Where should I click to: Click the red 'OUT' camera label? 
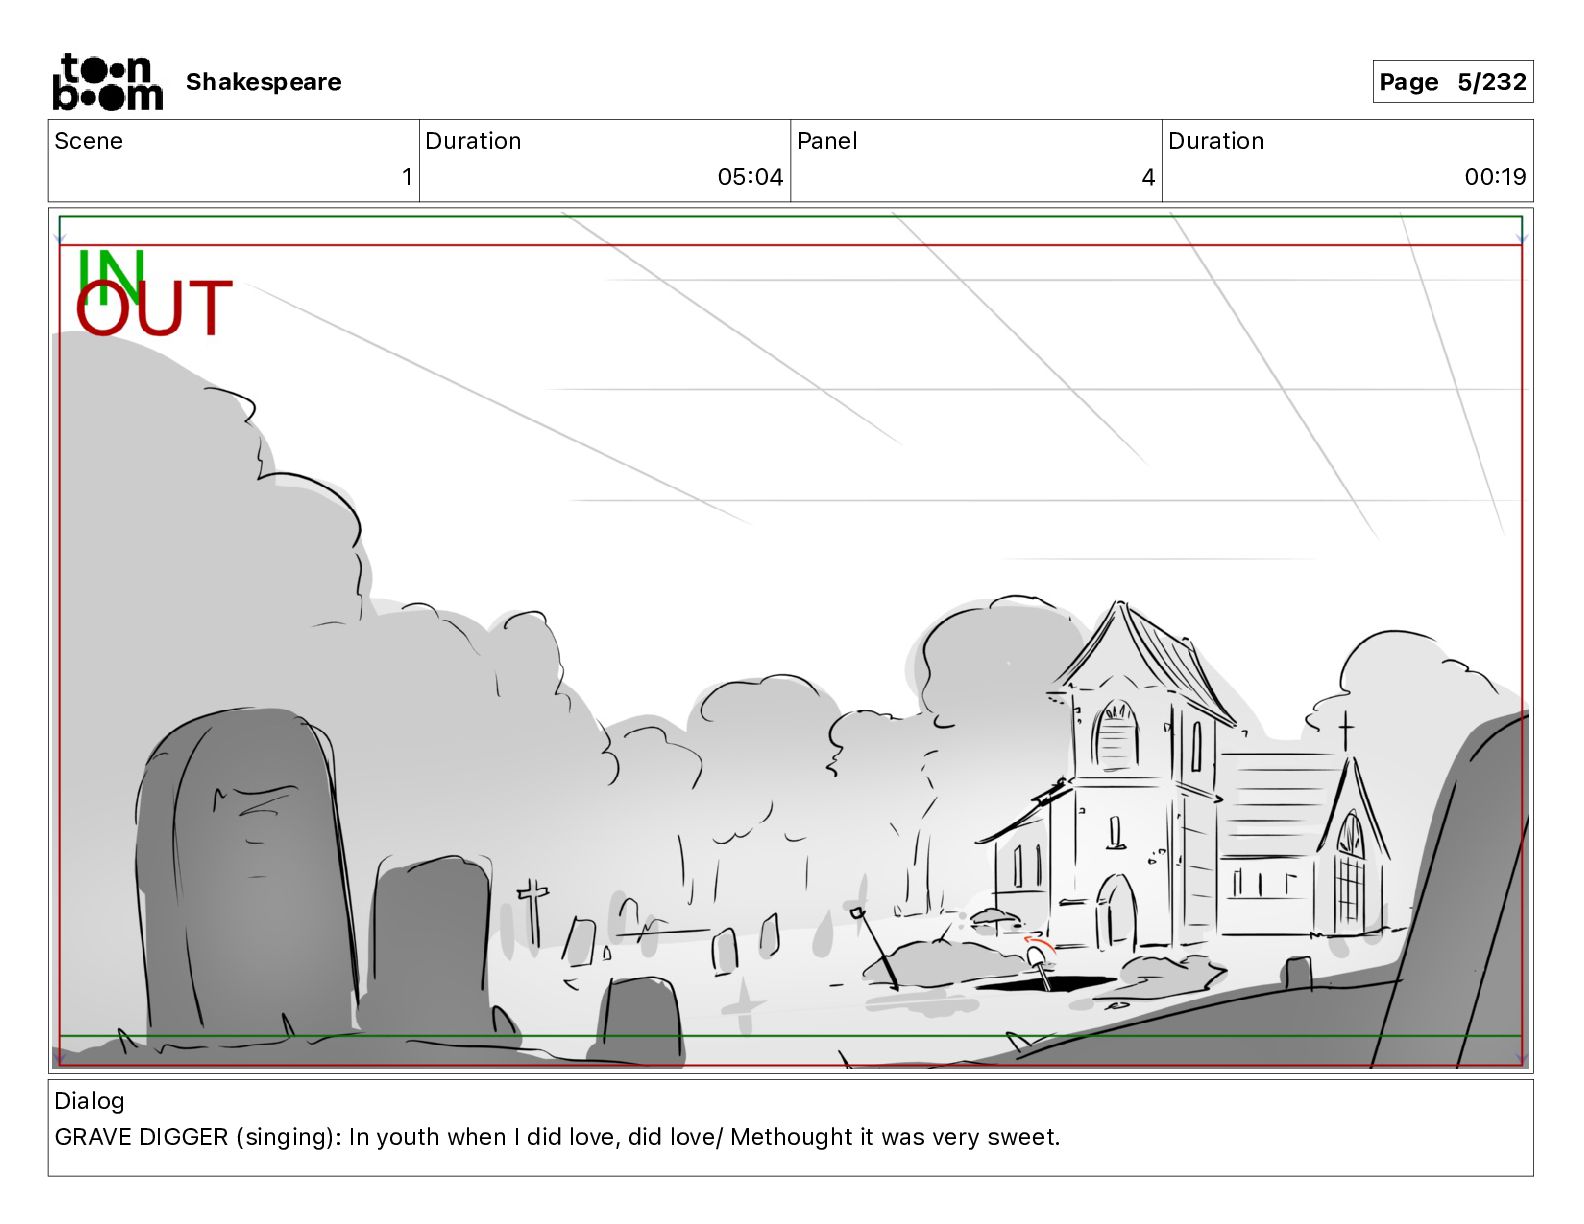pos(153,309)
